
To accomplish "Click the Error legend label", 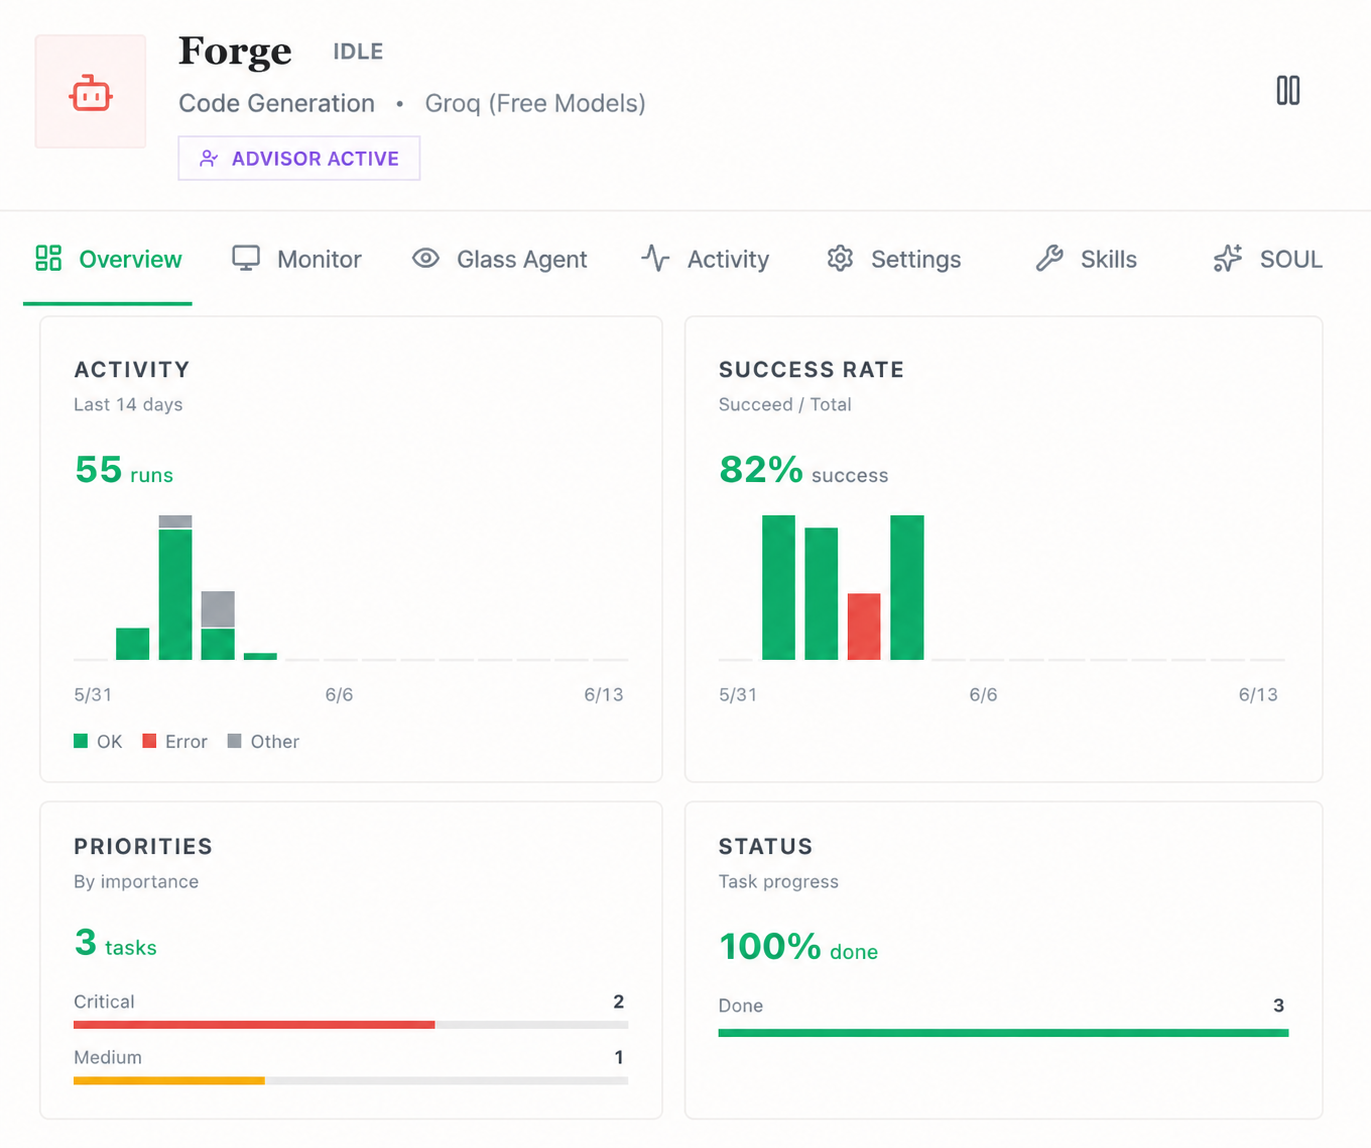I will [x=186, y=741].
